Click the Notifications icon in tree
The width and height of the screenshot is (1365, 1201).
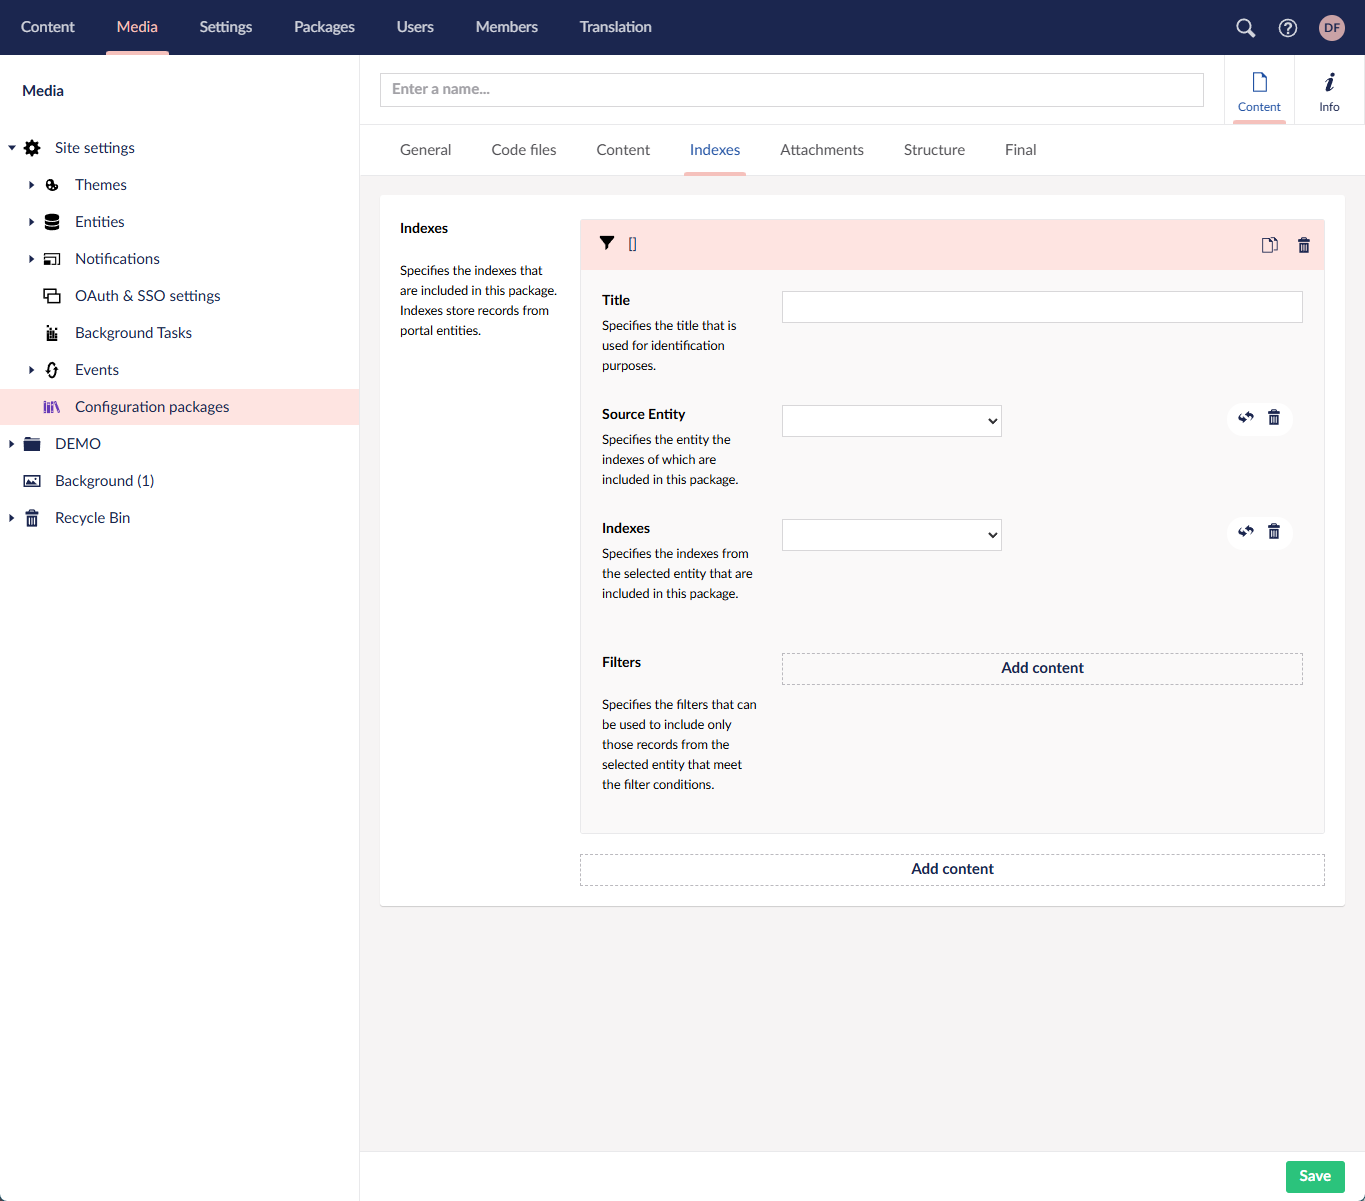[x=52, y=259]
